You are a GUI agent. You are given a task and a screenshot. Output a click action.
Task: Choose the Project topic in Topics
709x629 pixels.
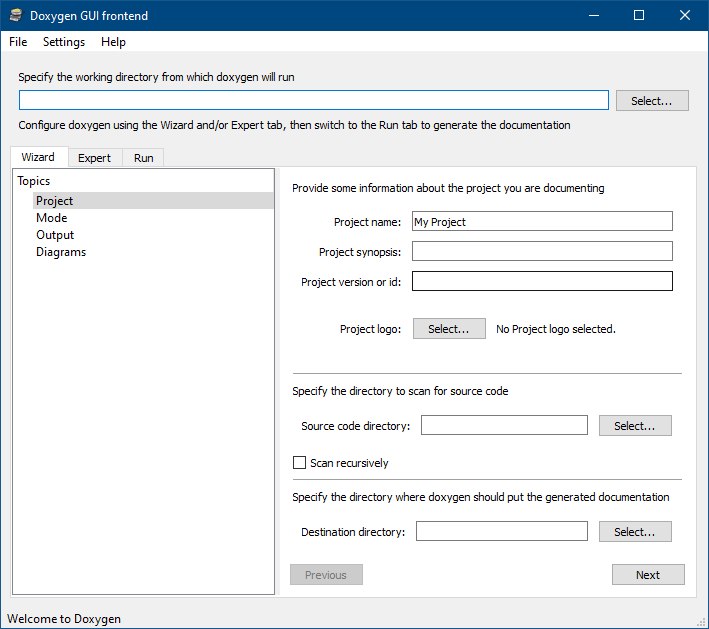(54, 201)
